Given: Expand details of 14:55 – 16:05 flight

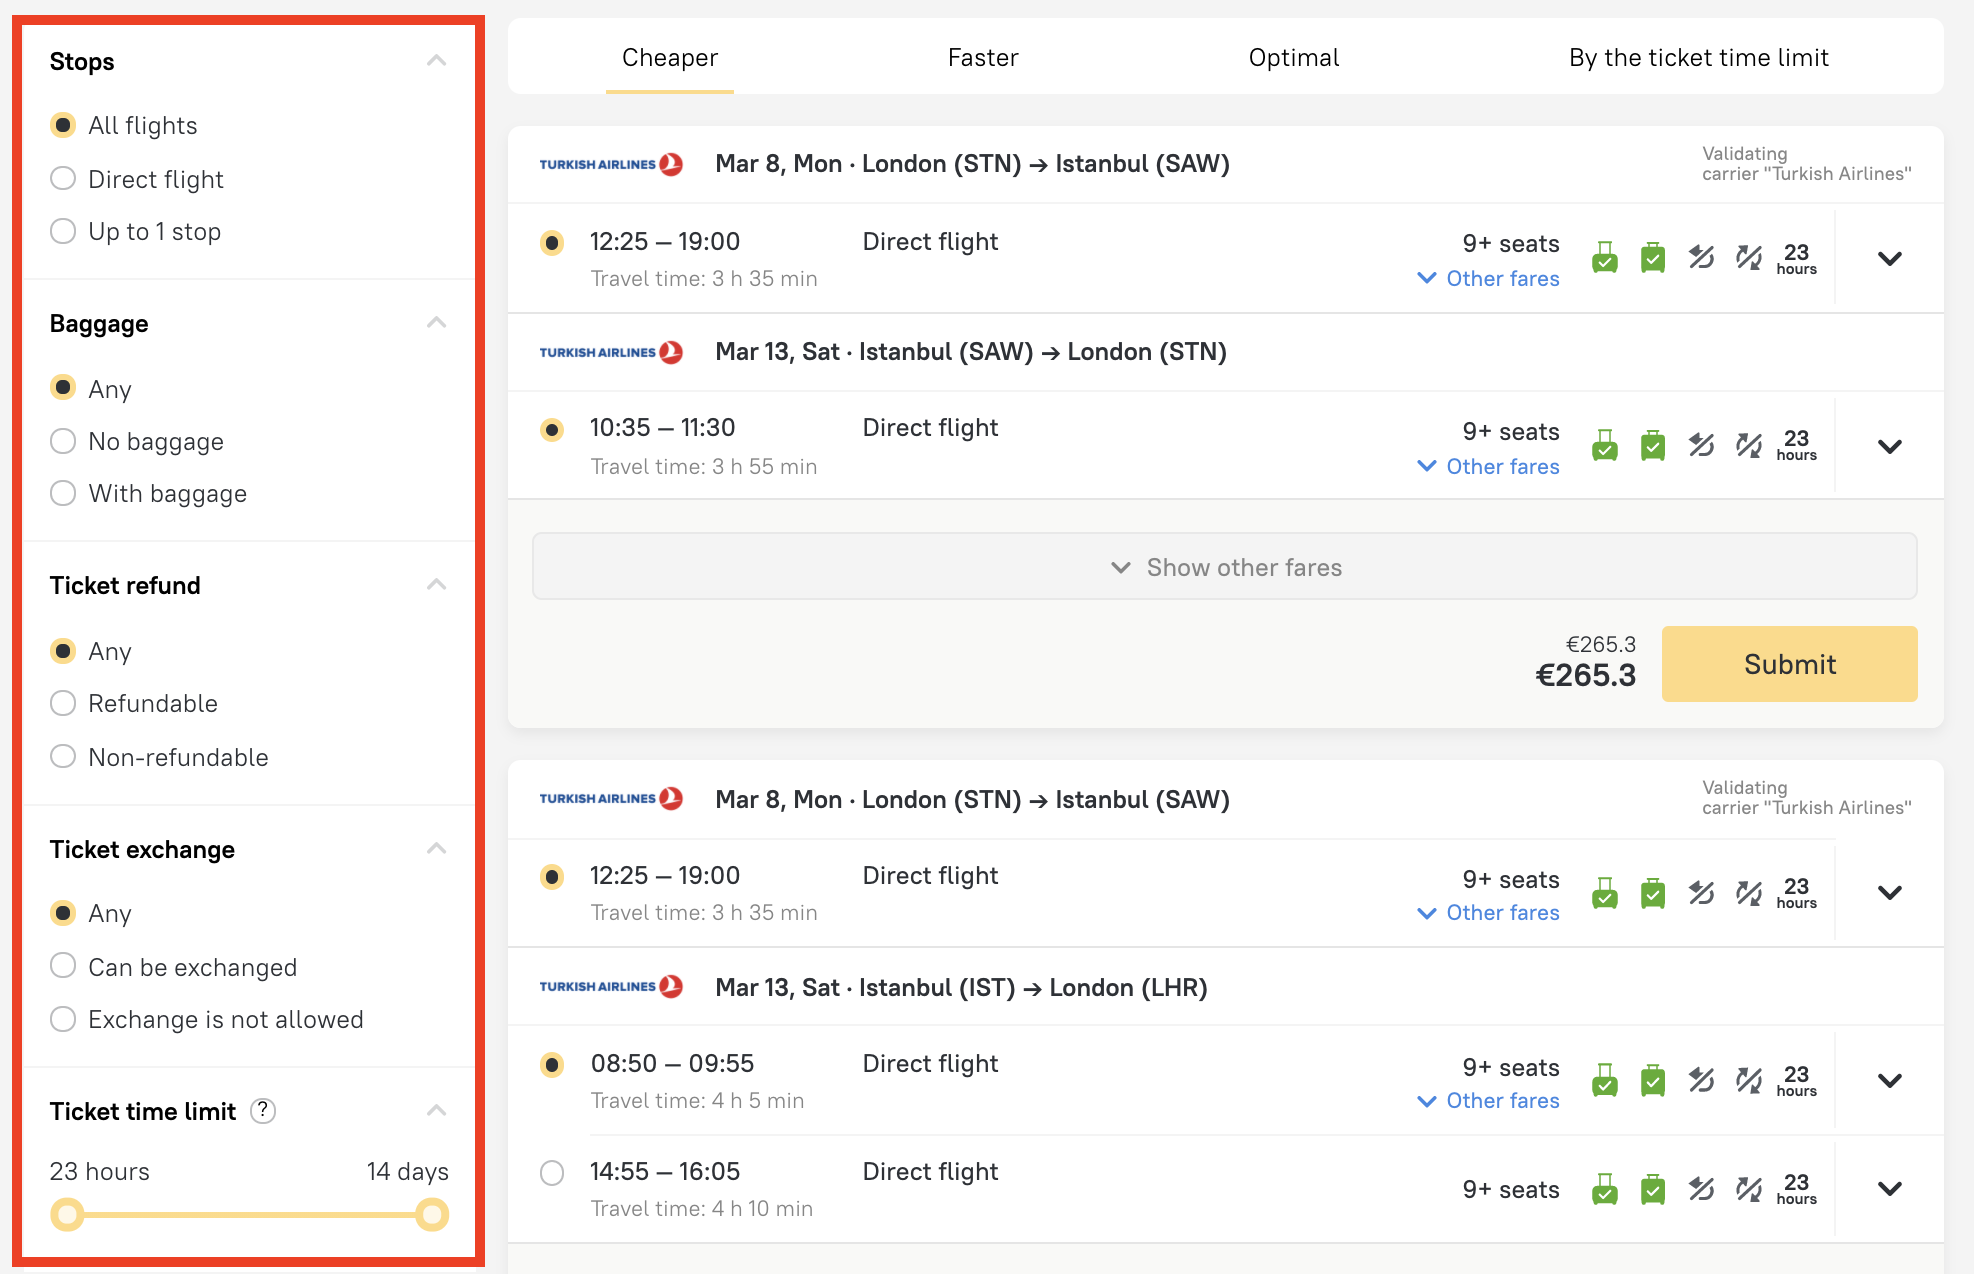Looking at the screenshot, I should click(x=1890, y=1188).
